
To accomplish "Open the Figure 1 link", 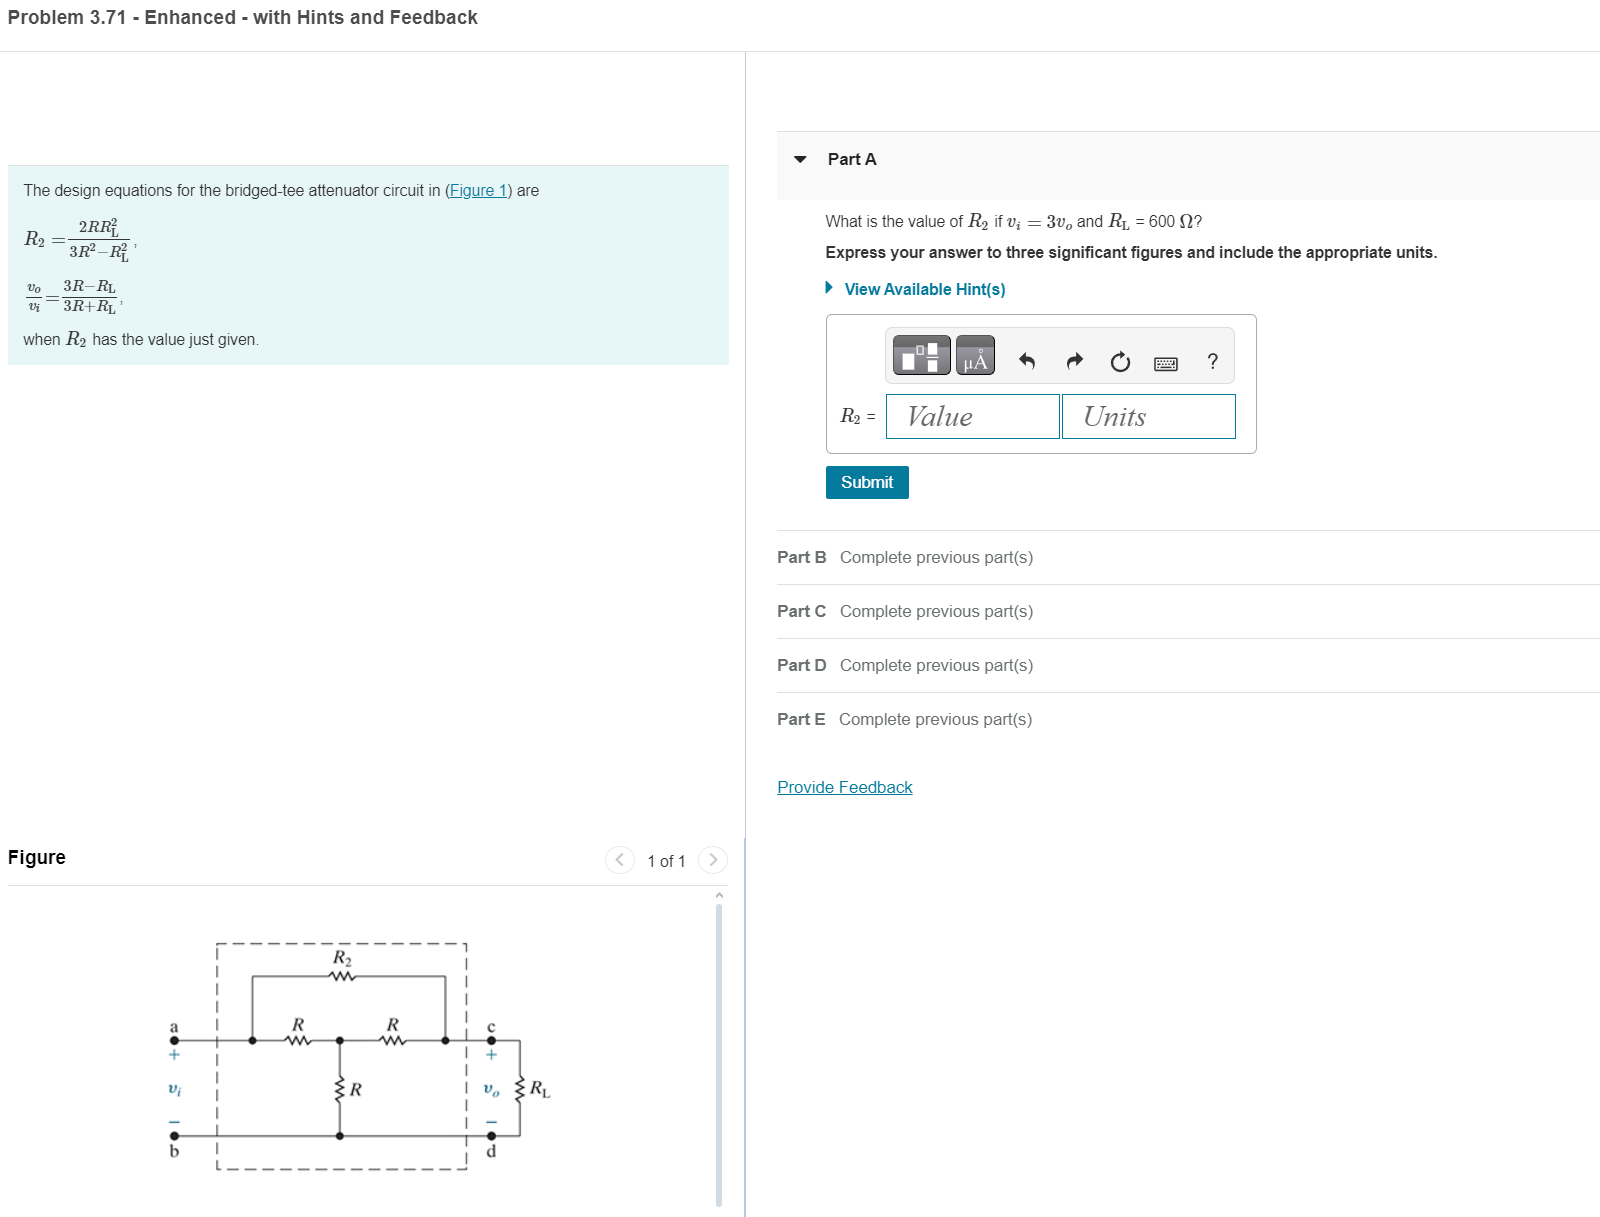I will click(x=479, y=190).
